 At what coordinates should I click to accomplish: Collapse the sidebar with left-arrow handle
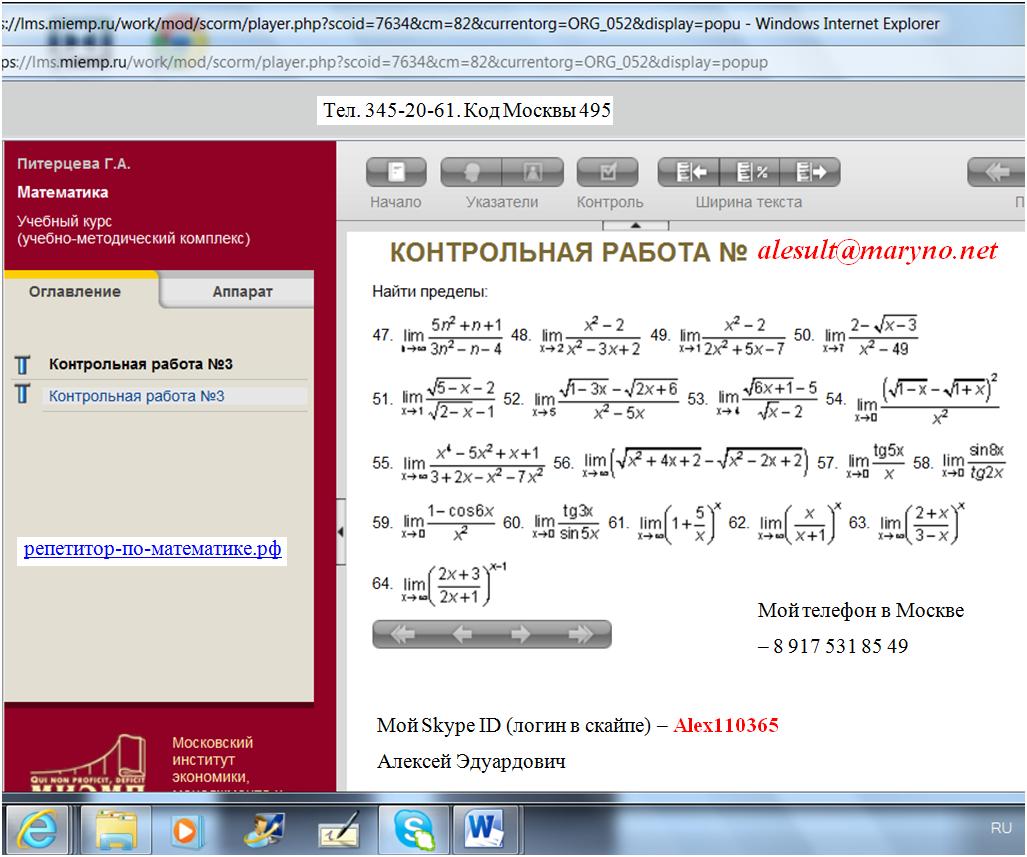341,531
